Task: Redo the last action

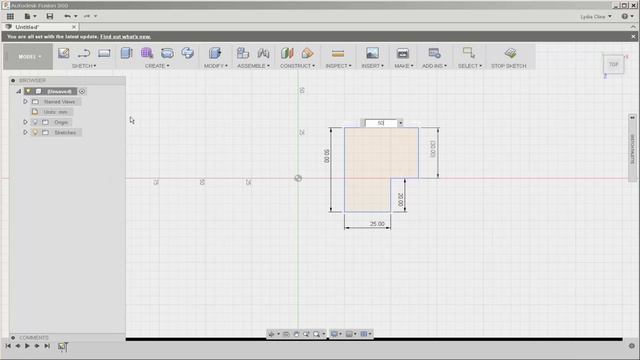Action: point(87,16)
